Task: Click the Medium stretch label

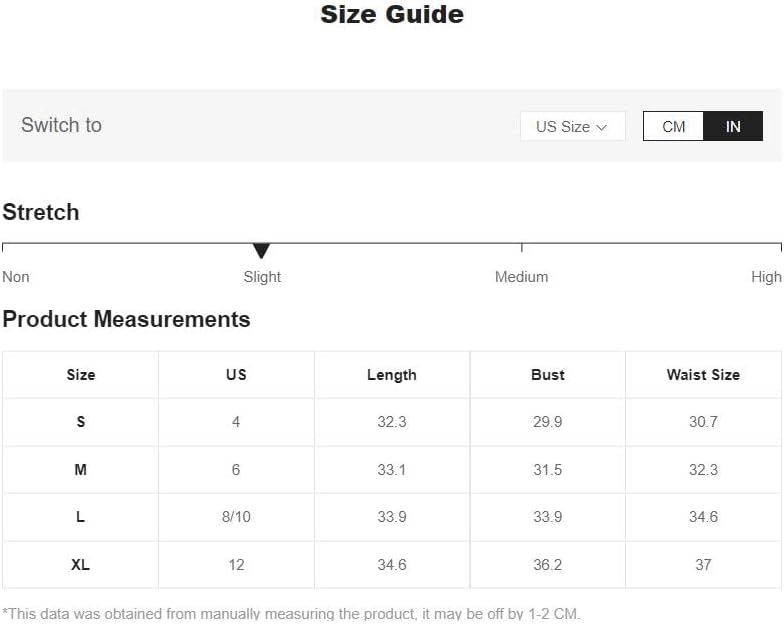Action: coord(521,277)
